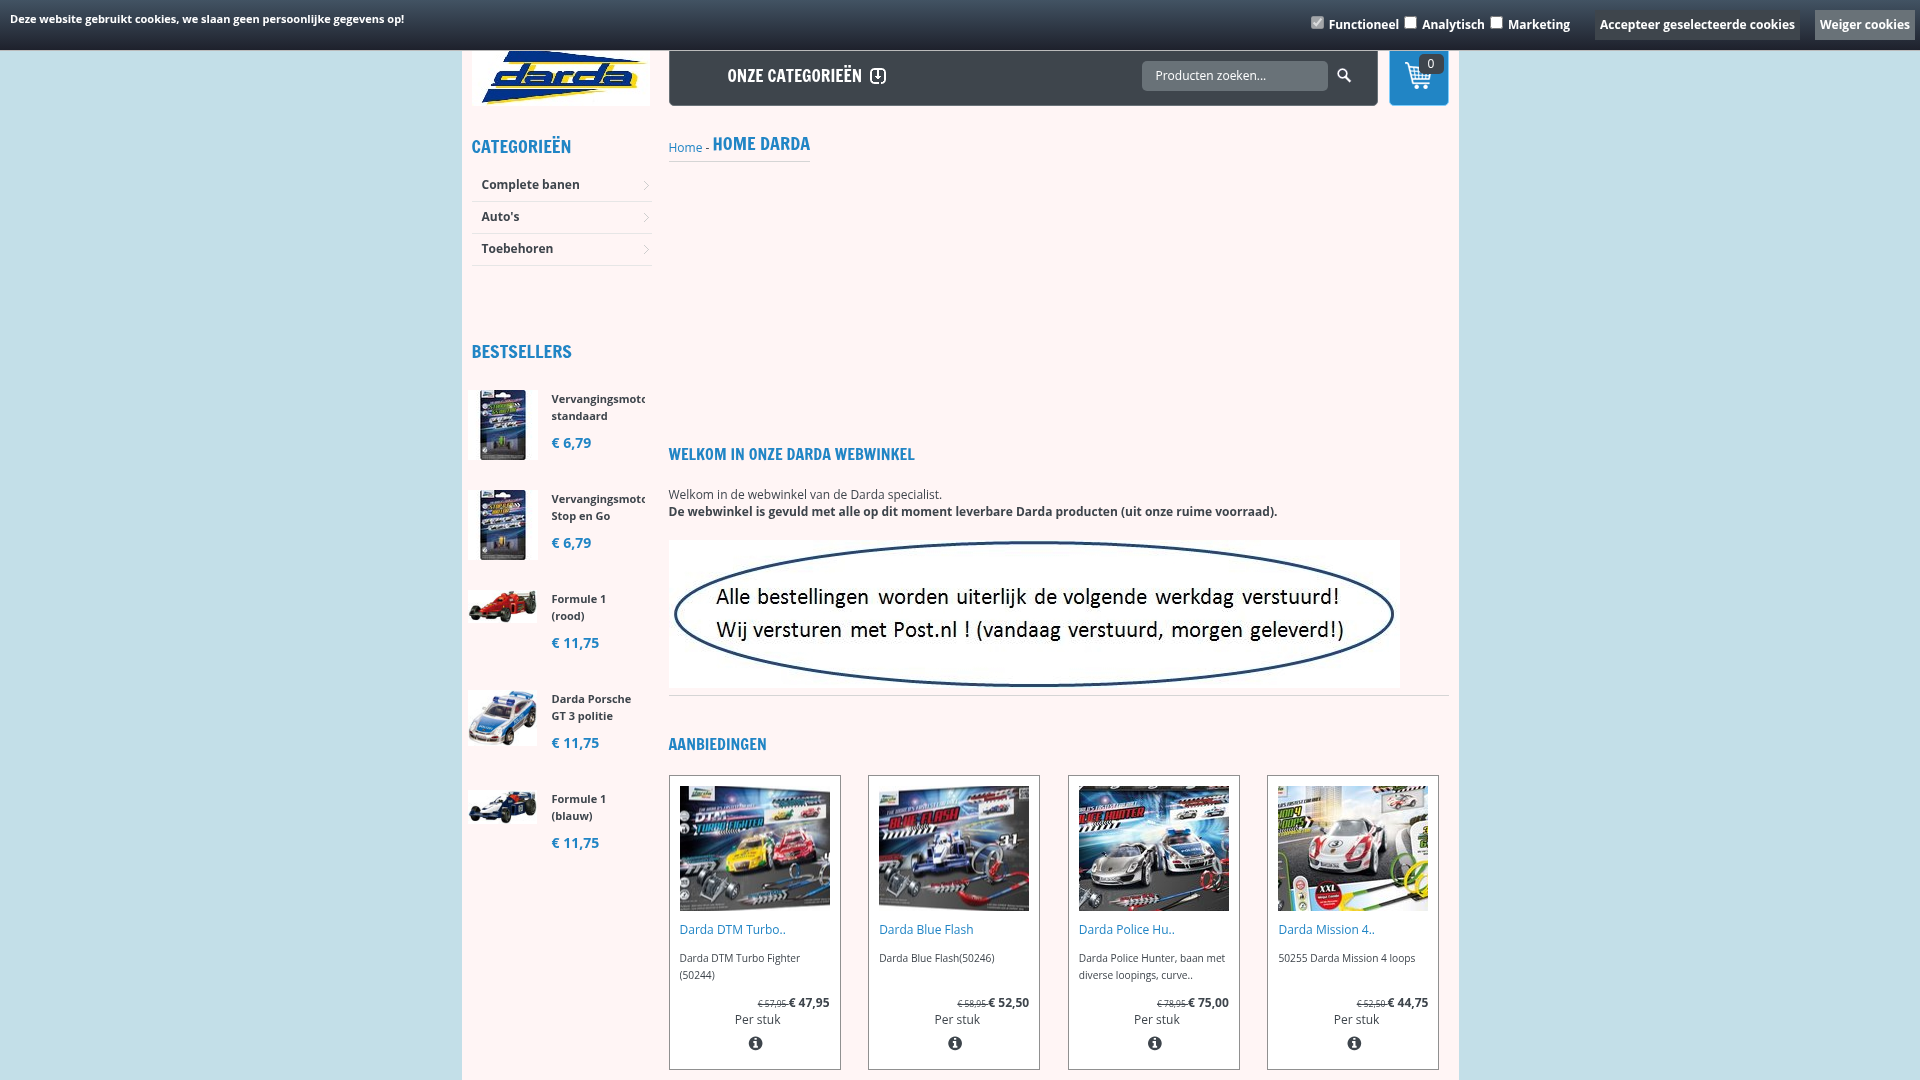Open the Darda Blue Flash product link
Screen dimensions: 1920x1080
tap(926, 930)
